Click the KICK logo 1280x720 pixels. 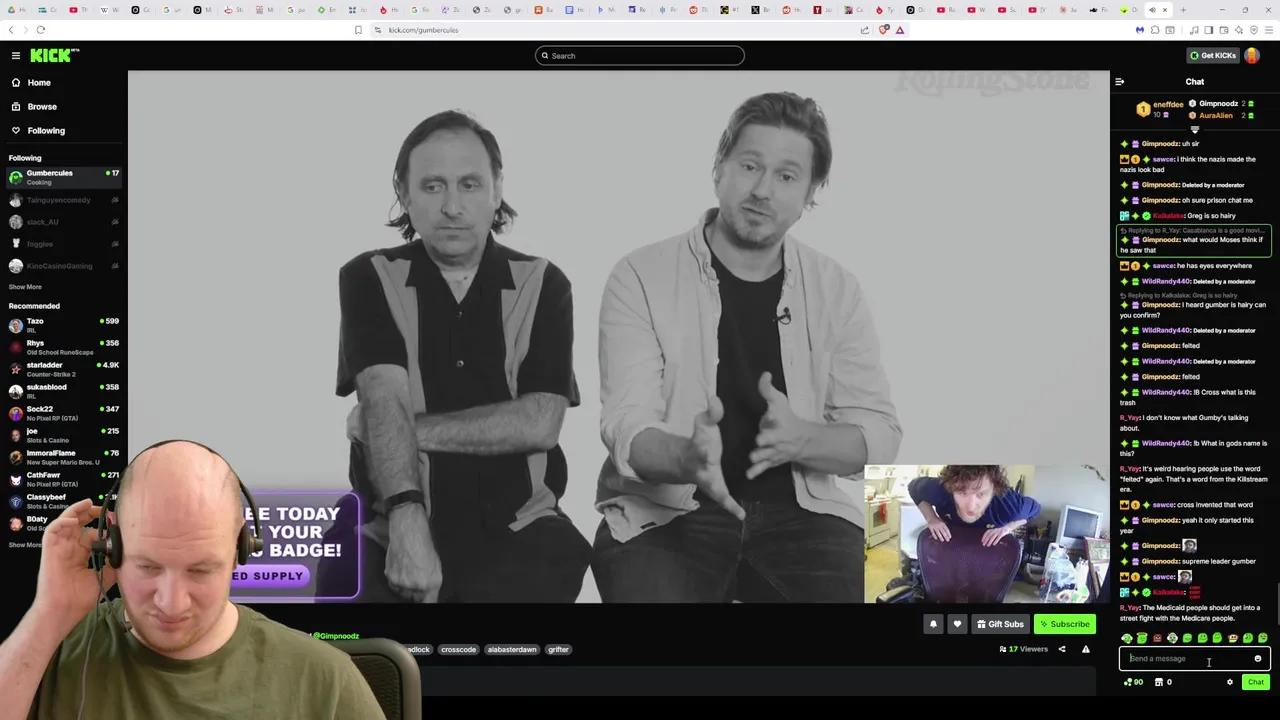click(x=54, y=56)
